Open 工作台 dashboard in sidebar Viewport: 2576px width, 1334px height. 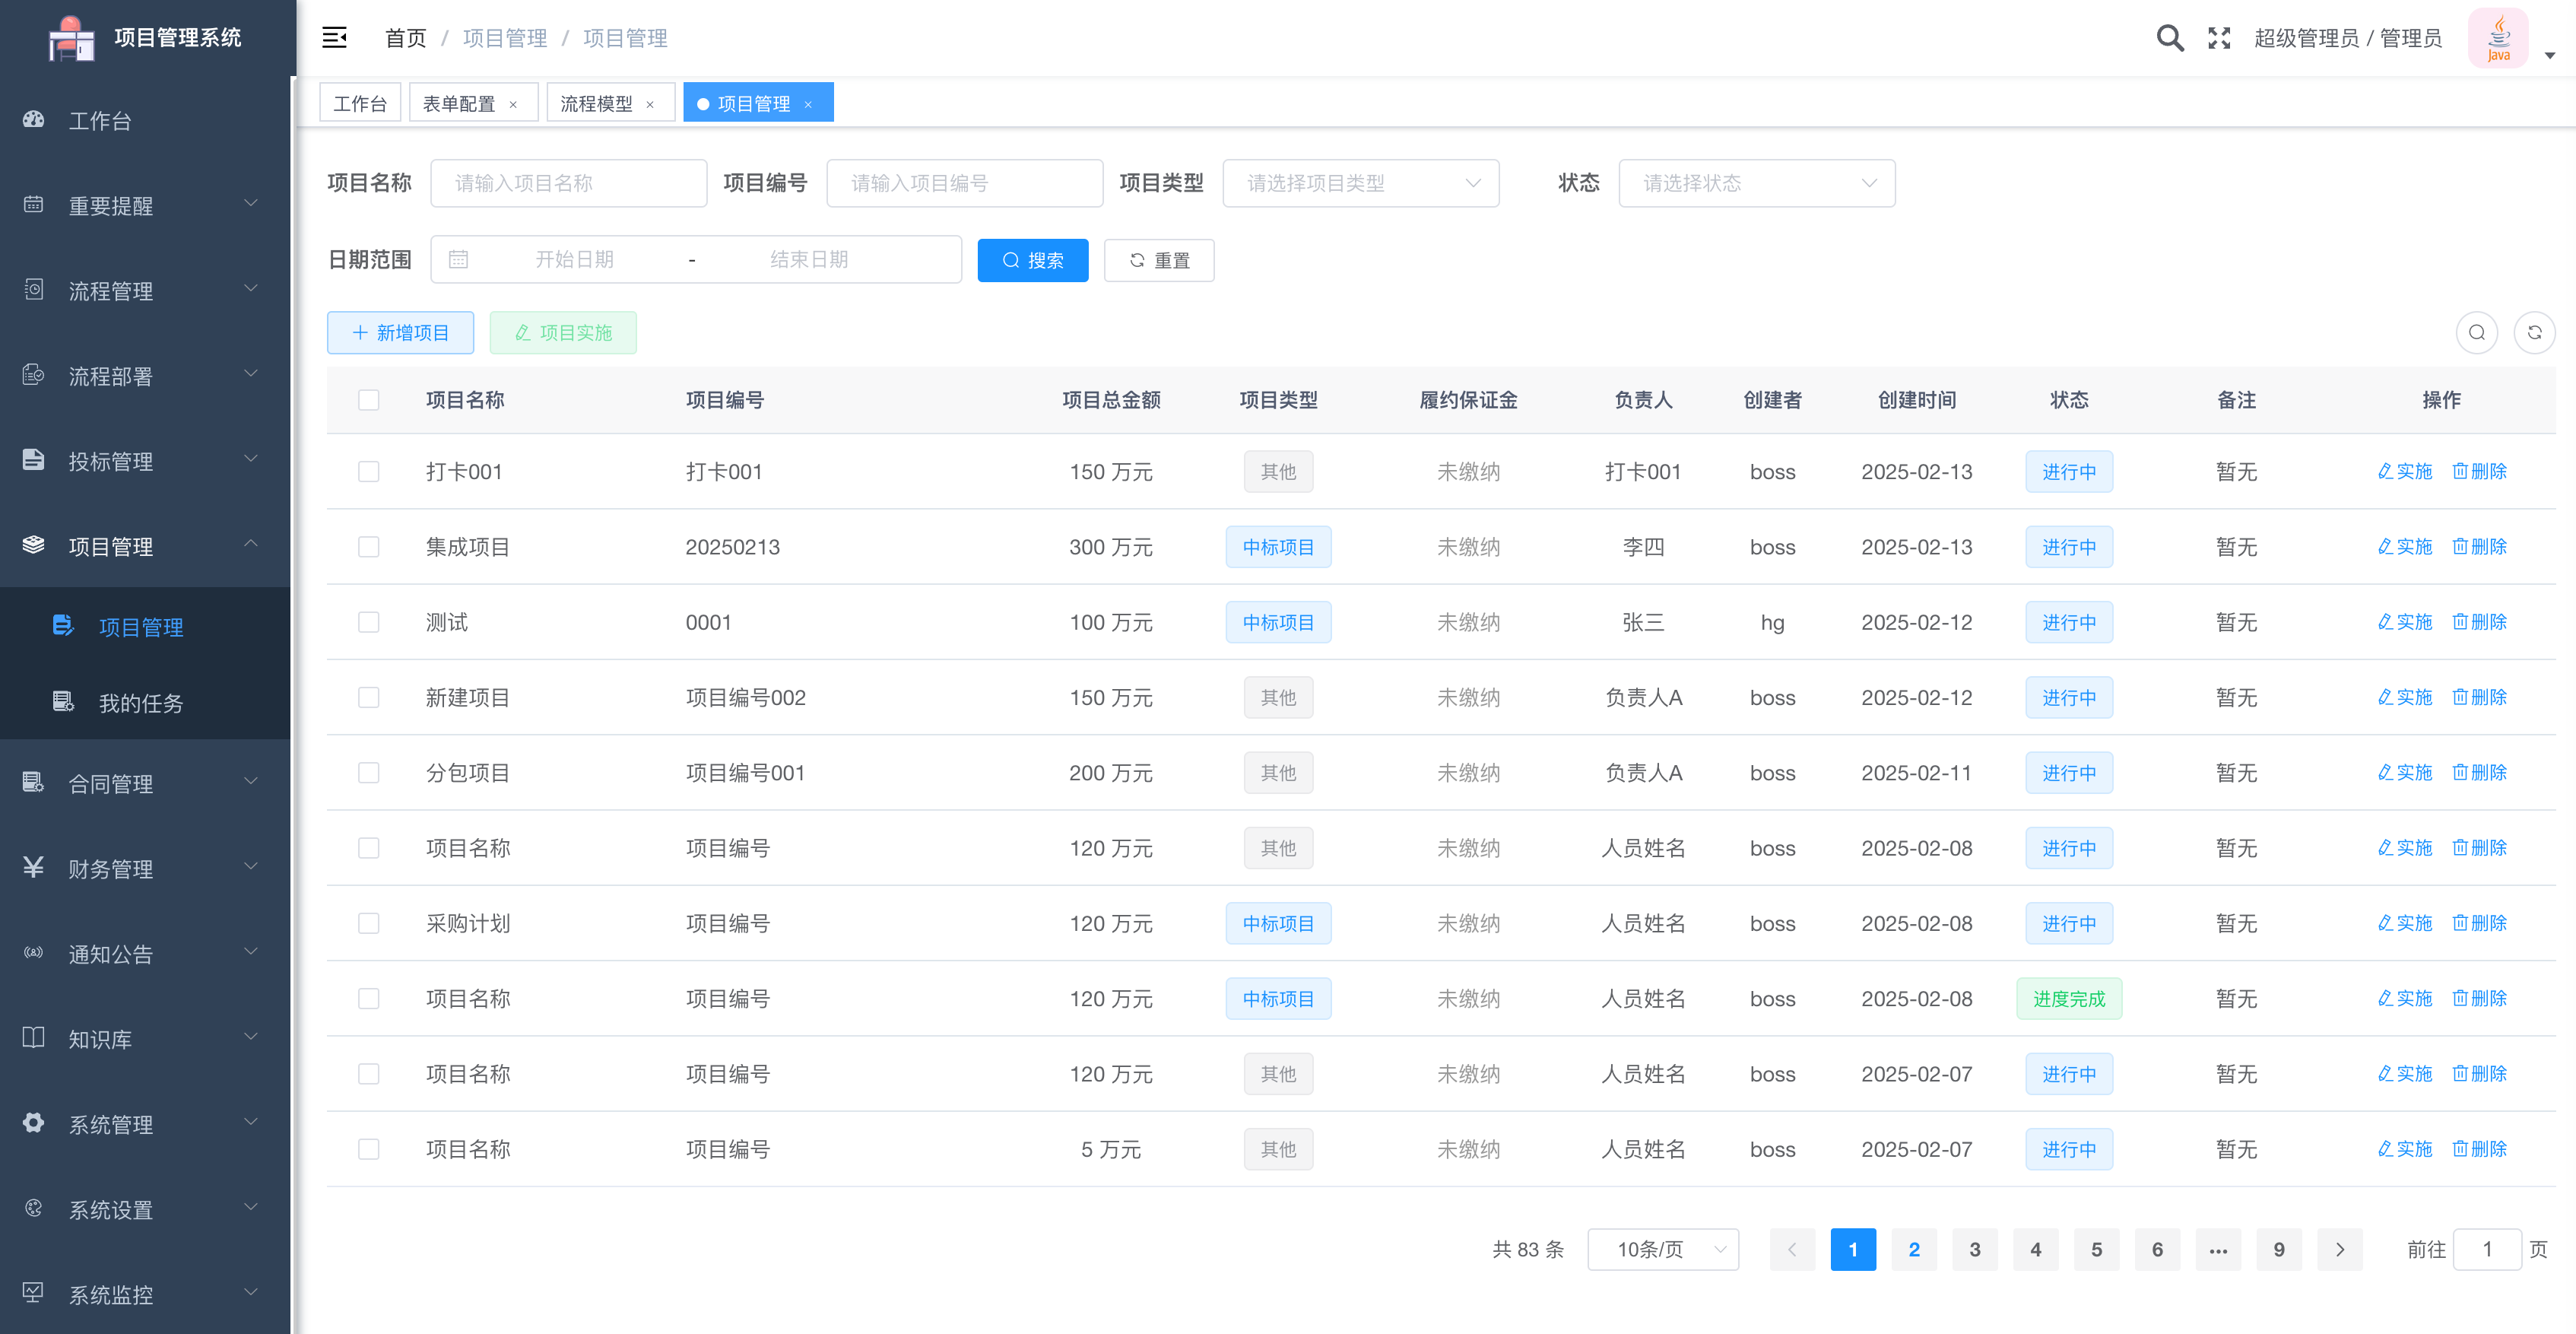100,121
